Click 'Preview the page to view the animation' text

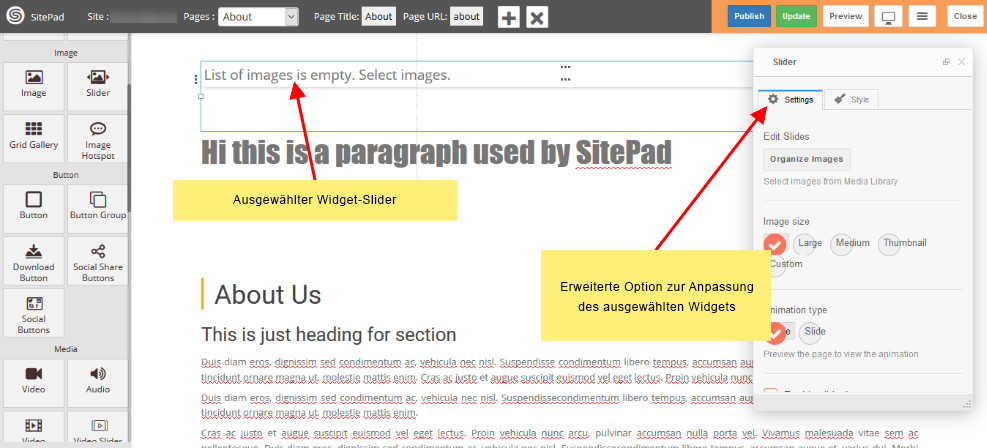coord(841,354)
